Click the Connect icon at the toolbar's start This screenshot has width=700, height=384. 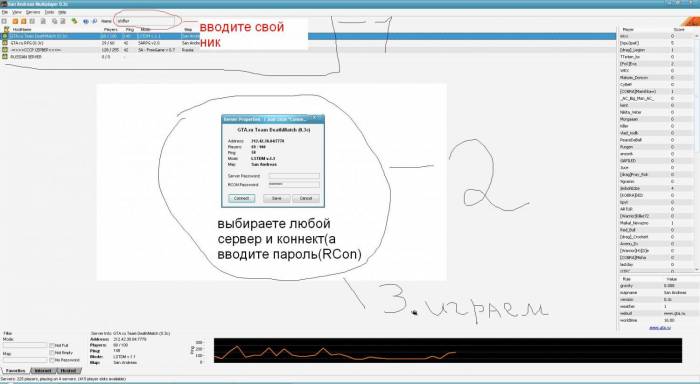tap(4, 21)
